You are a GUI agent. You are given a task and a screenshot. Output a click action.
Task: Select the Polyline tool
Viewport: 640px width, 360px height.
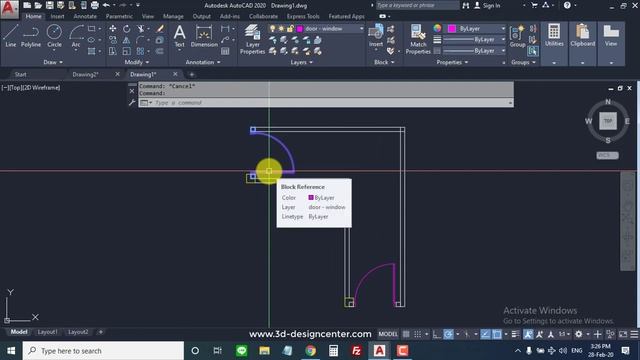(31, 36)
